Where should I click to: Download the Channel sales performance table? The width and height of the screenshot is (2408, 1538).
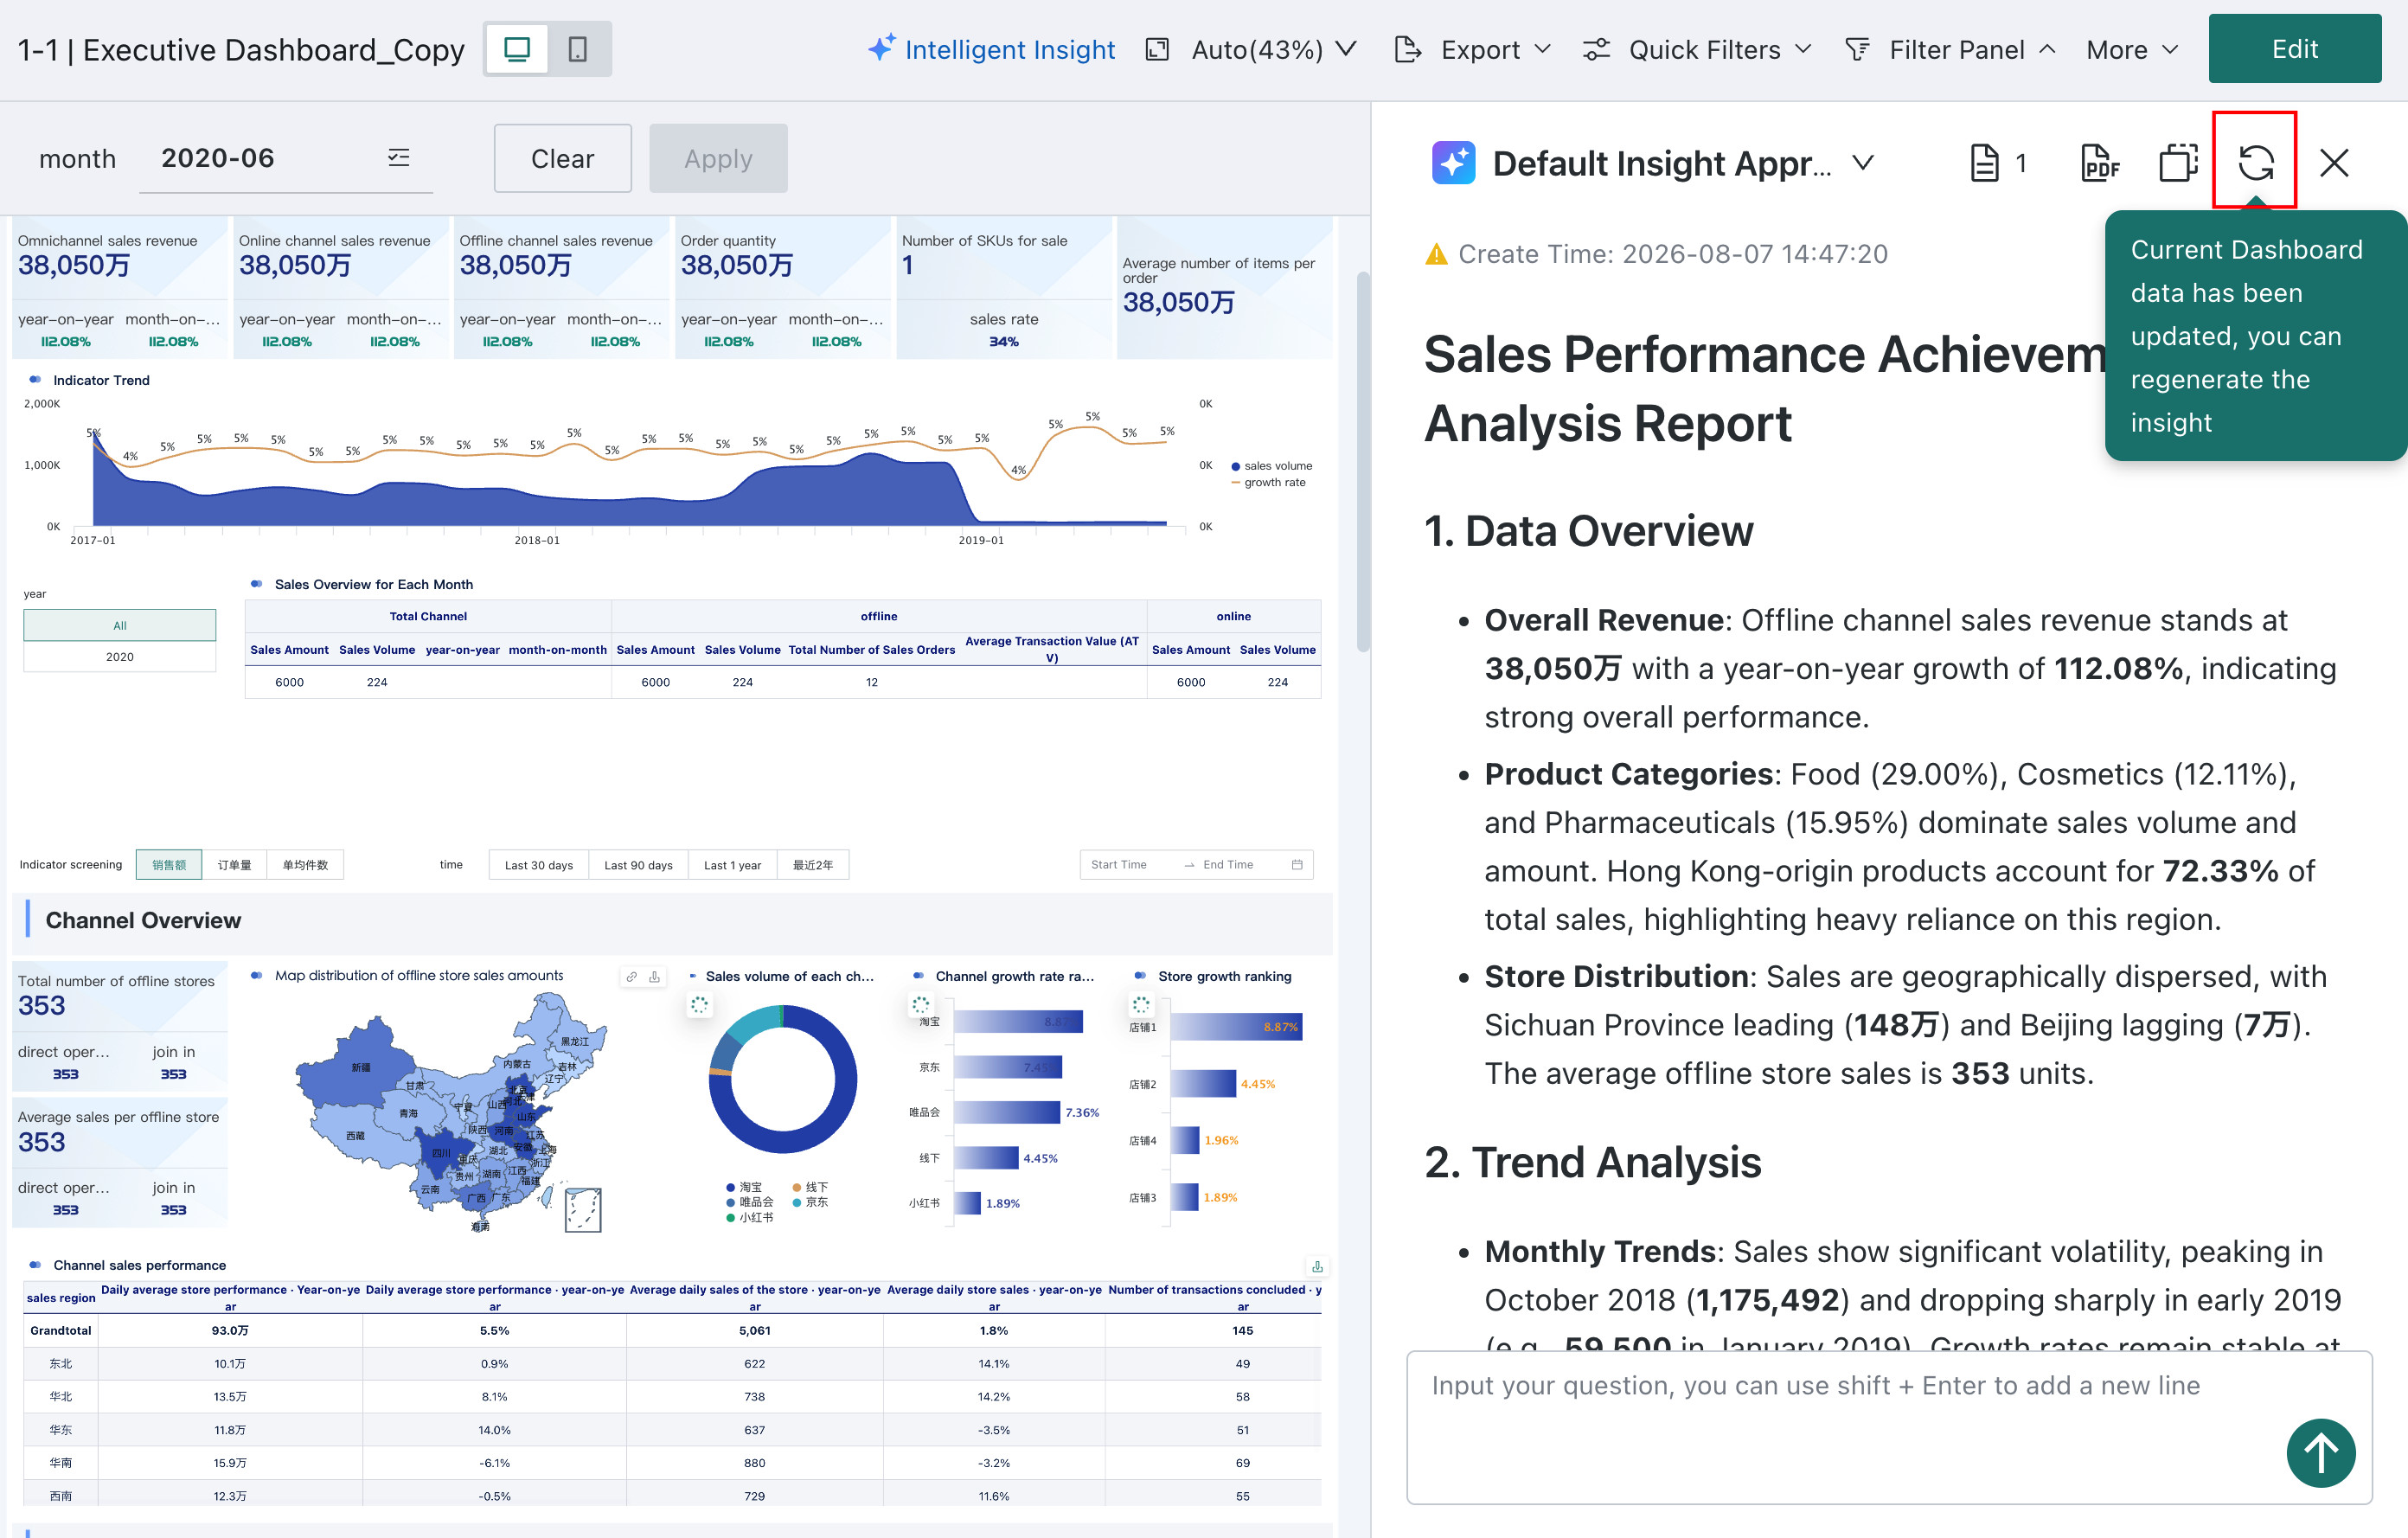pyautogui.click(x=1317, y=1266)
